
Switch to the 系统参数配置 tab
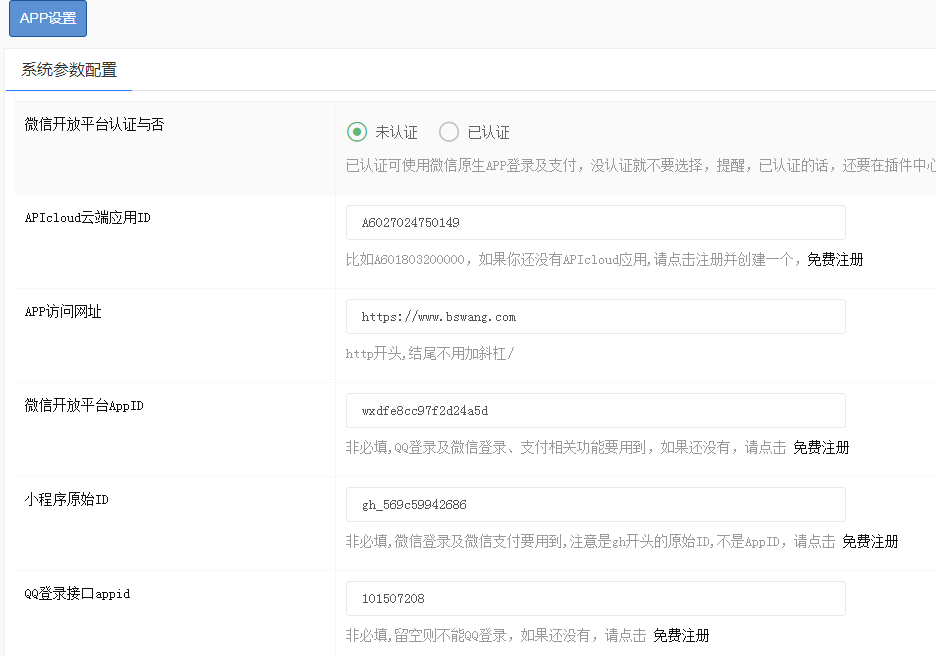tap(69, 70)
